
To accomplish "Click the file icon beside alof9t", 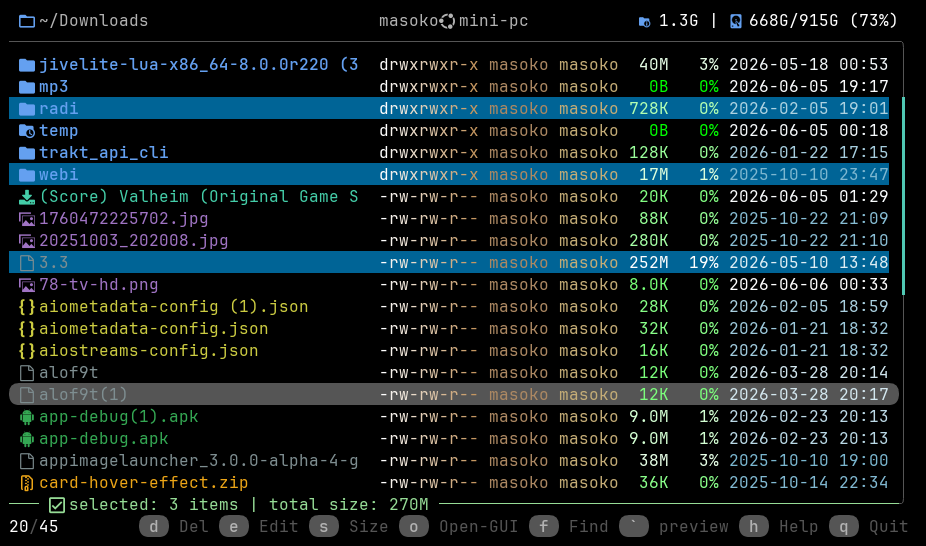I will (27, 373).
